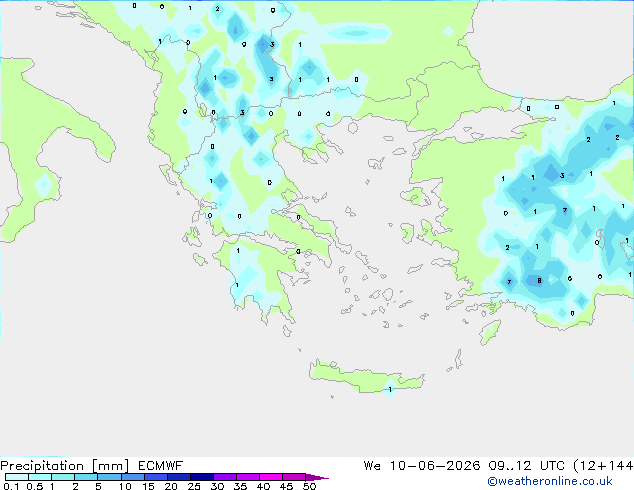Click the legend label '25'

point(194,486)
